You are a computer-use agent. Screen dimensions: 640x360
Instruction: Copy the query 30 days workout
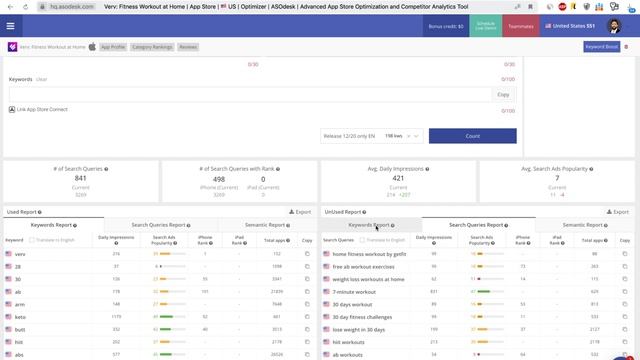[x=625, y=304]
